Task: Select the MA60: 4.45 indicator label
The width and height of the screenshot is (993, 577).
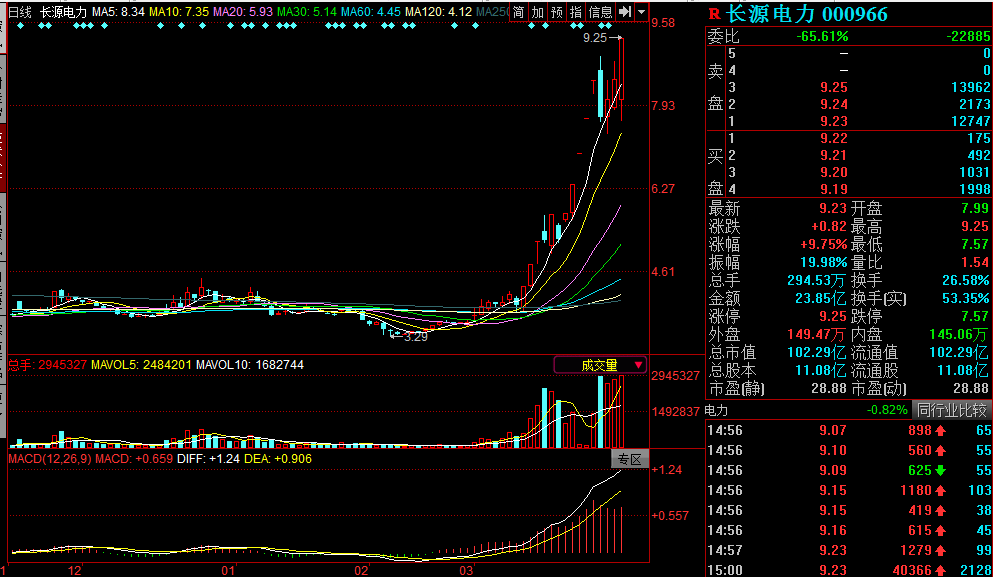Action: pos(370,12)
